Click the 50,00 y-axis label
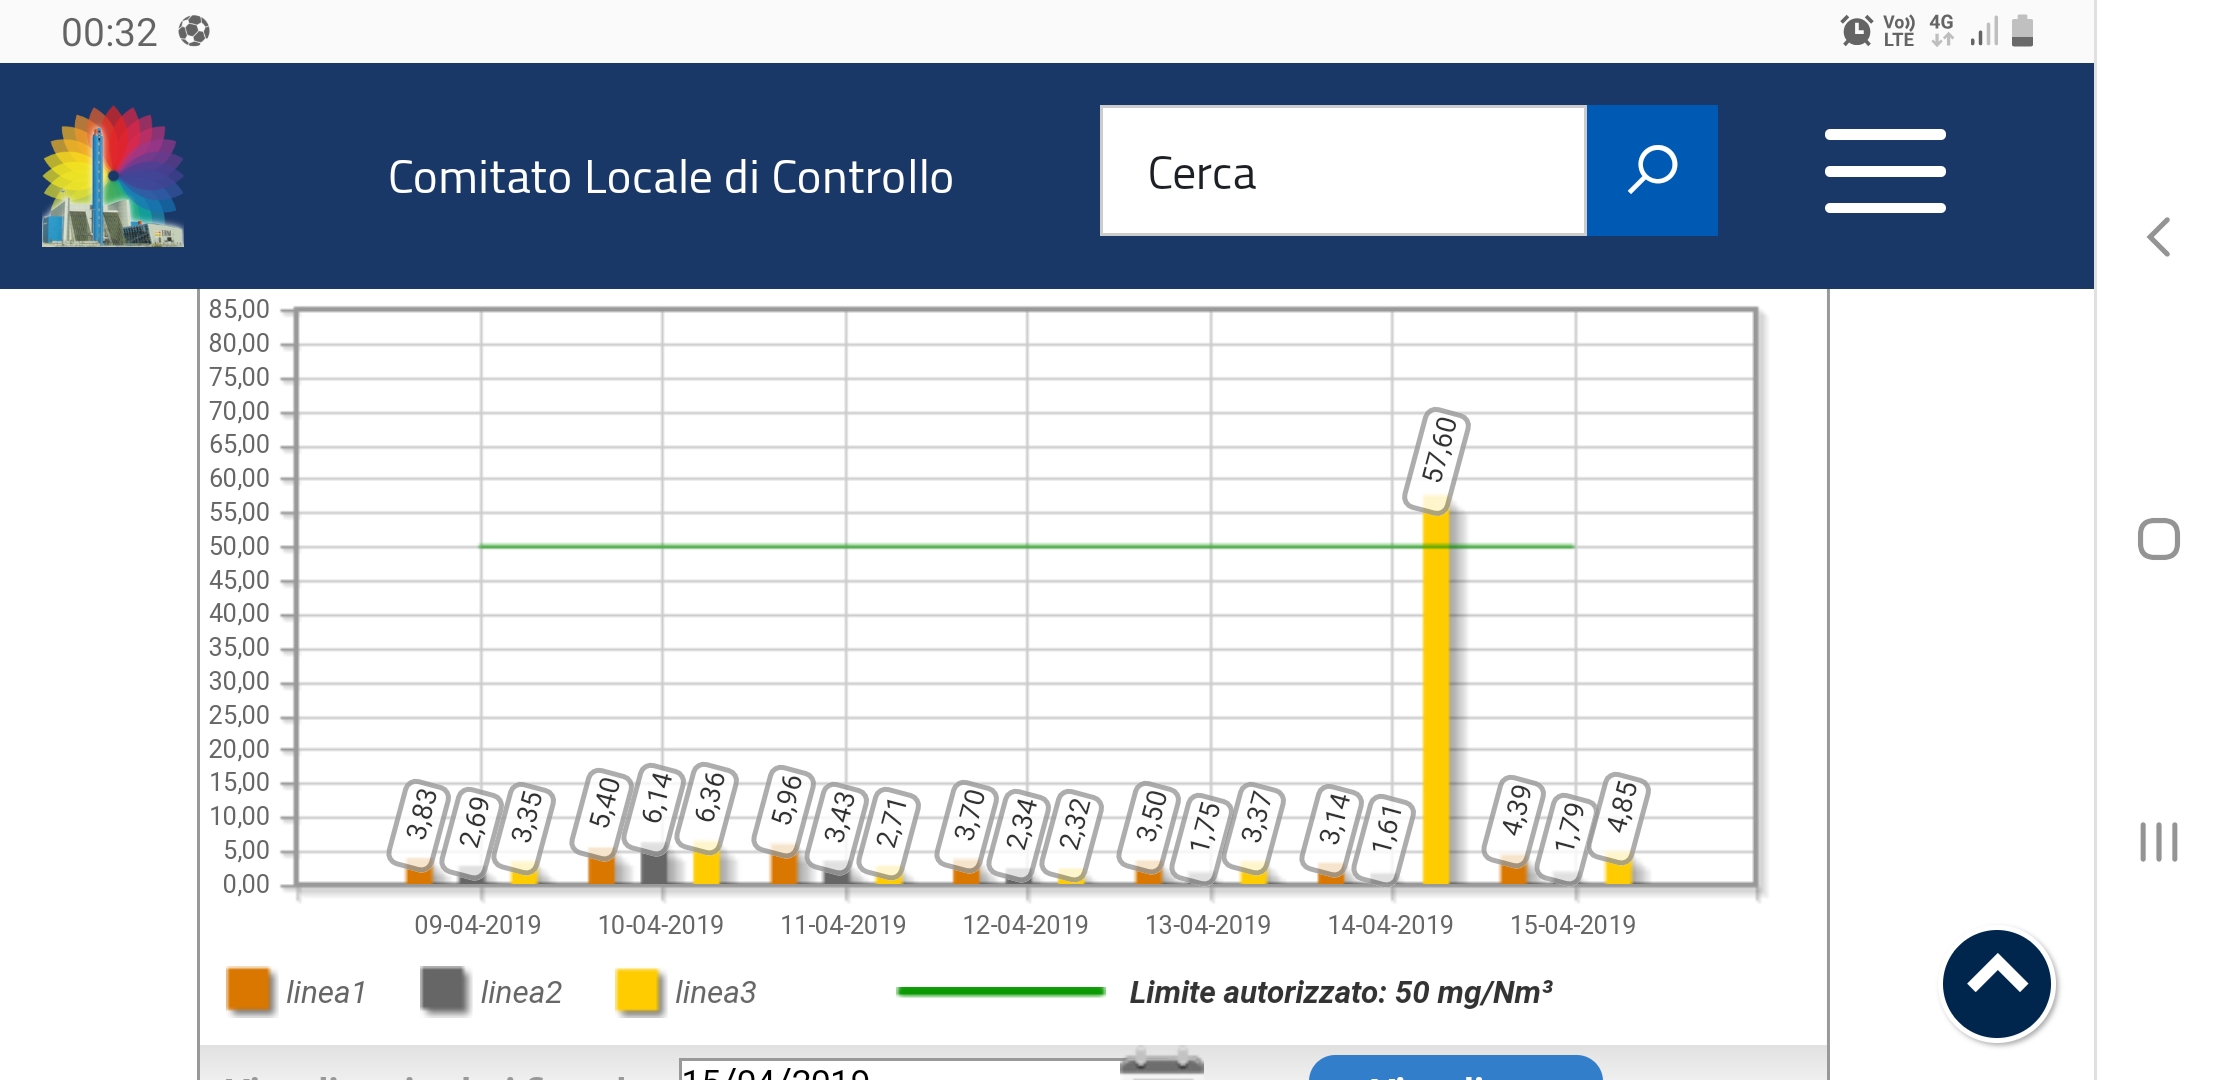Viewport: 2220px width, 1080px height. coord(239,546)
